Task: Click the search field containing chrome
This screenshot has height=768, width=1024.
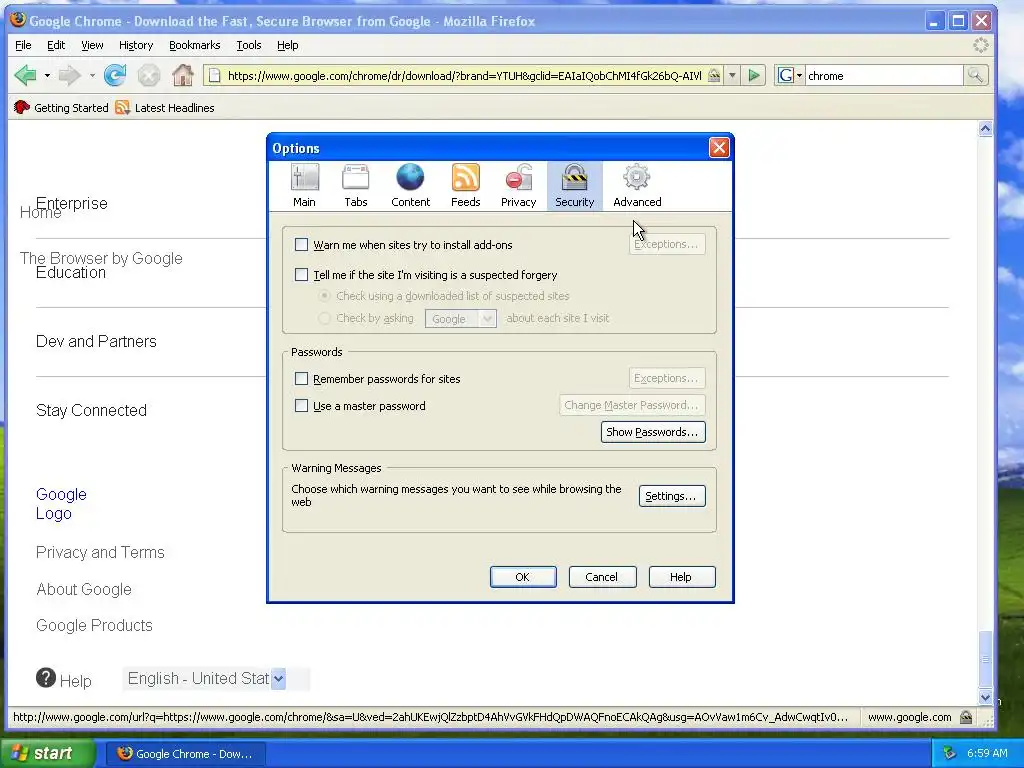Action: [884, 76]
